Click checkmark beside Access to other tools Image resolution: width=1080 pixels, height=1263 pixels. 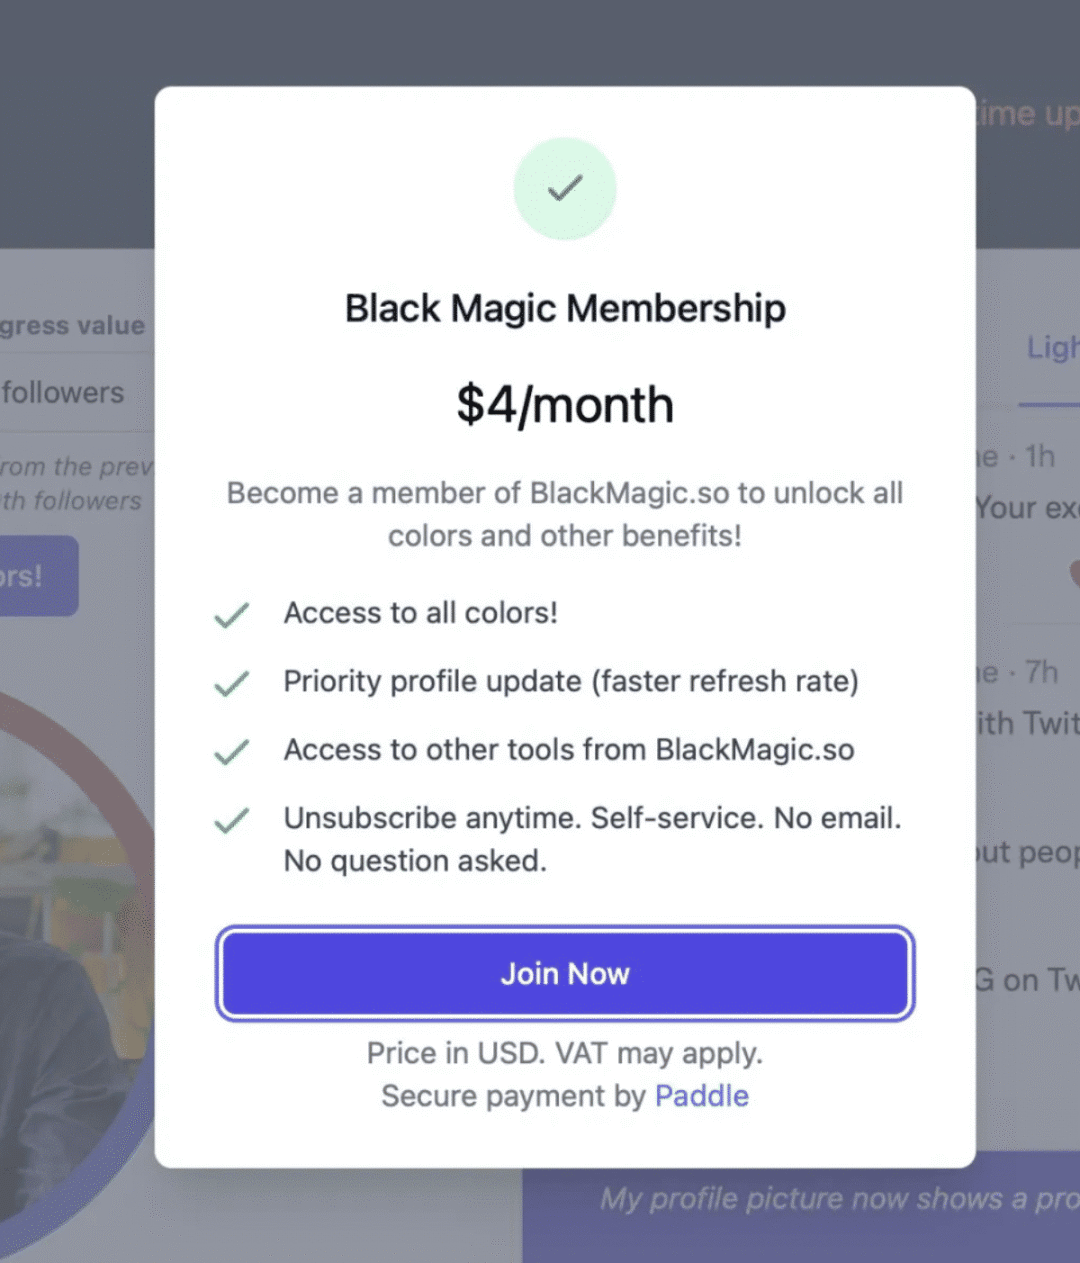[x=231, y=751]
